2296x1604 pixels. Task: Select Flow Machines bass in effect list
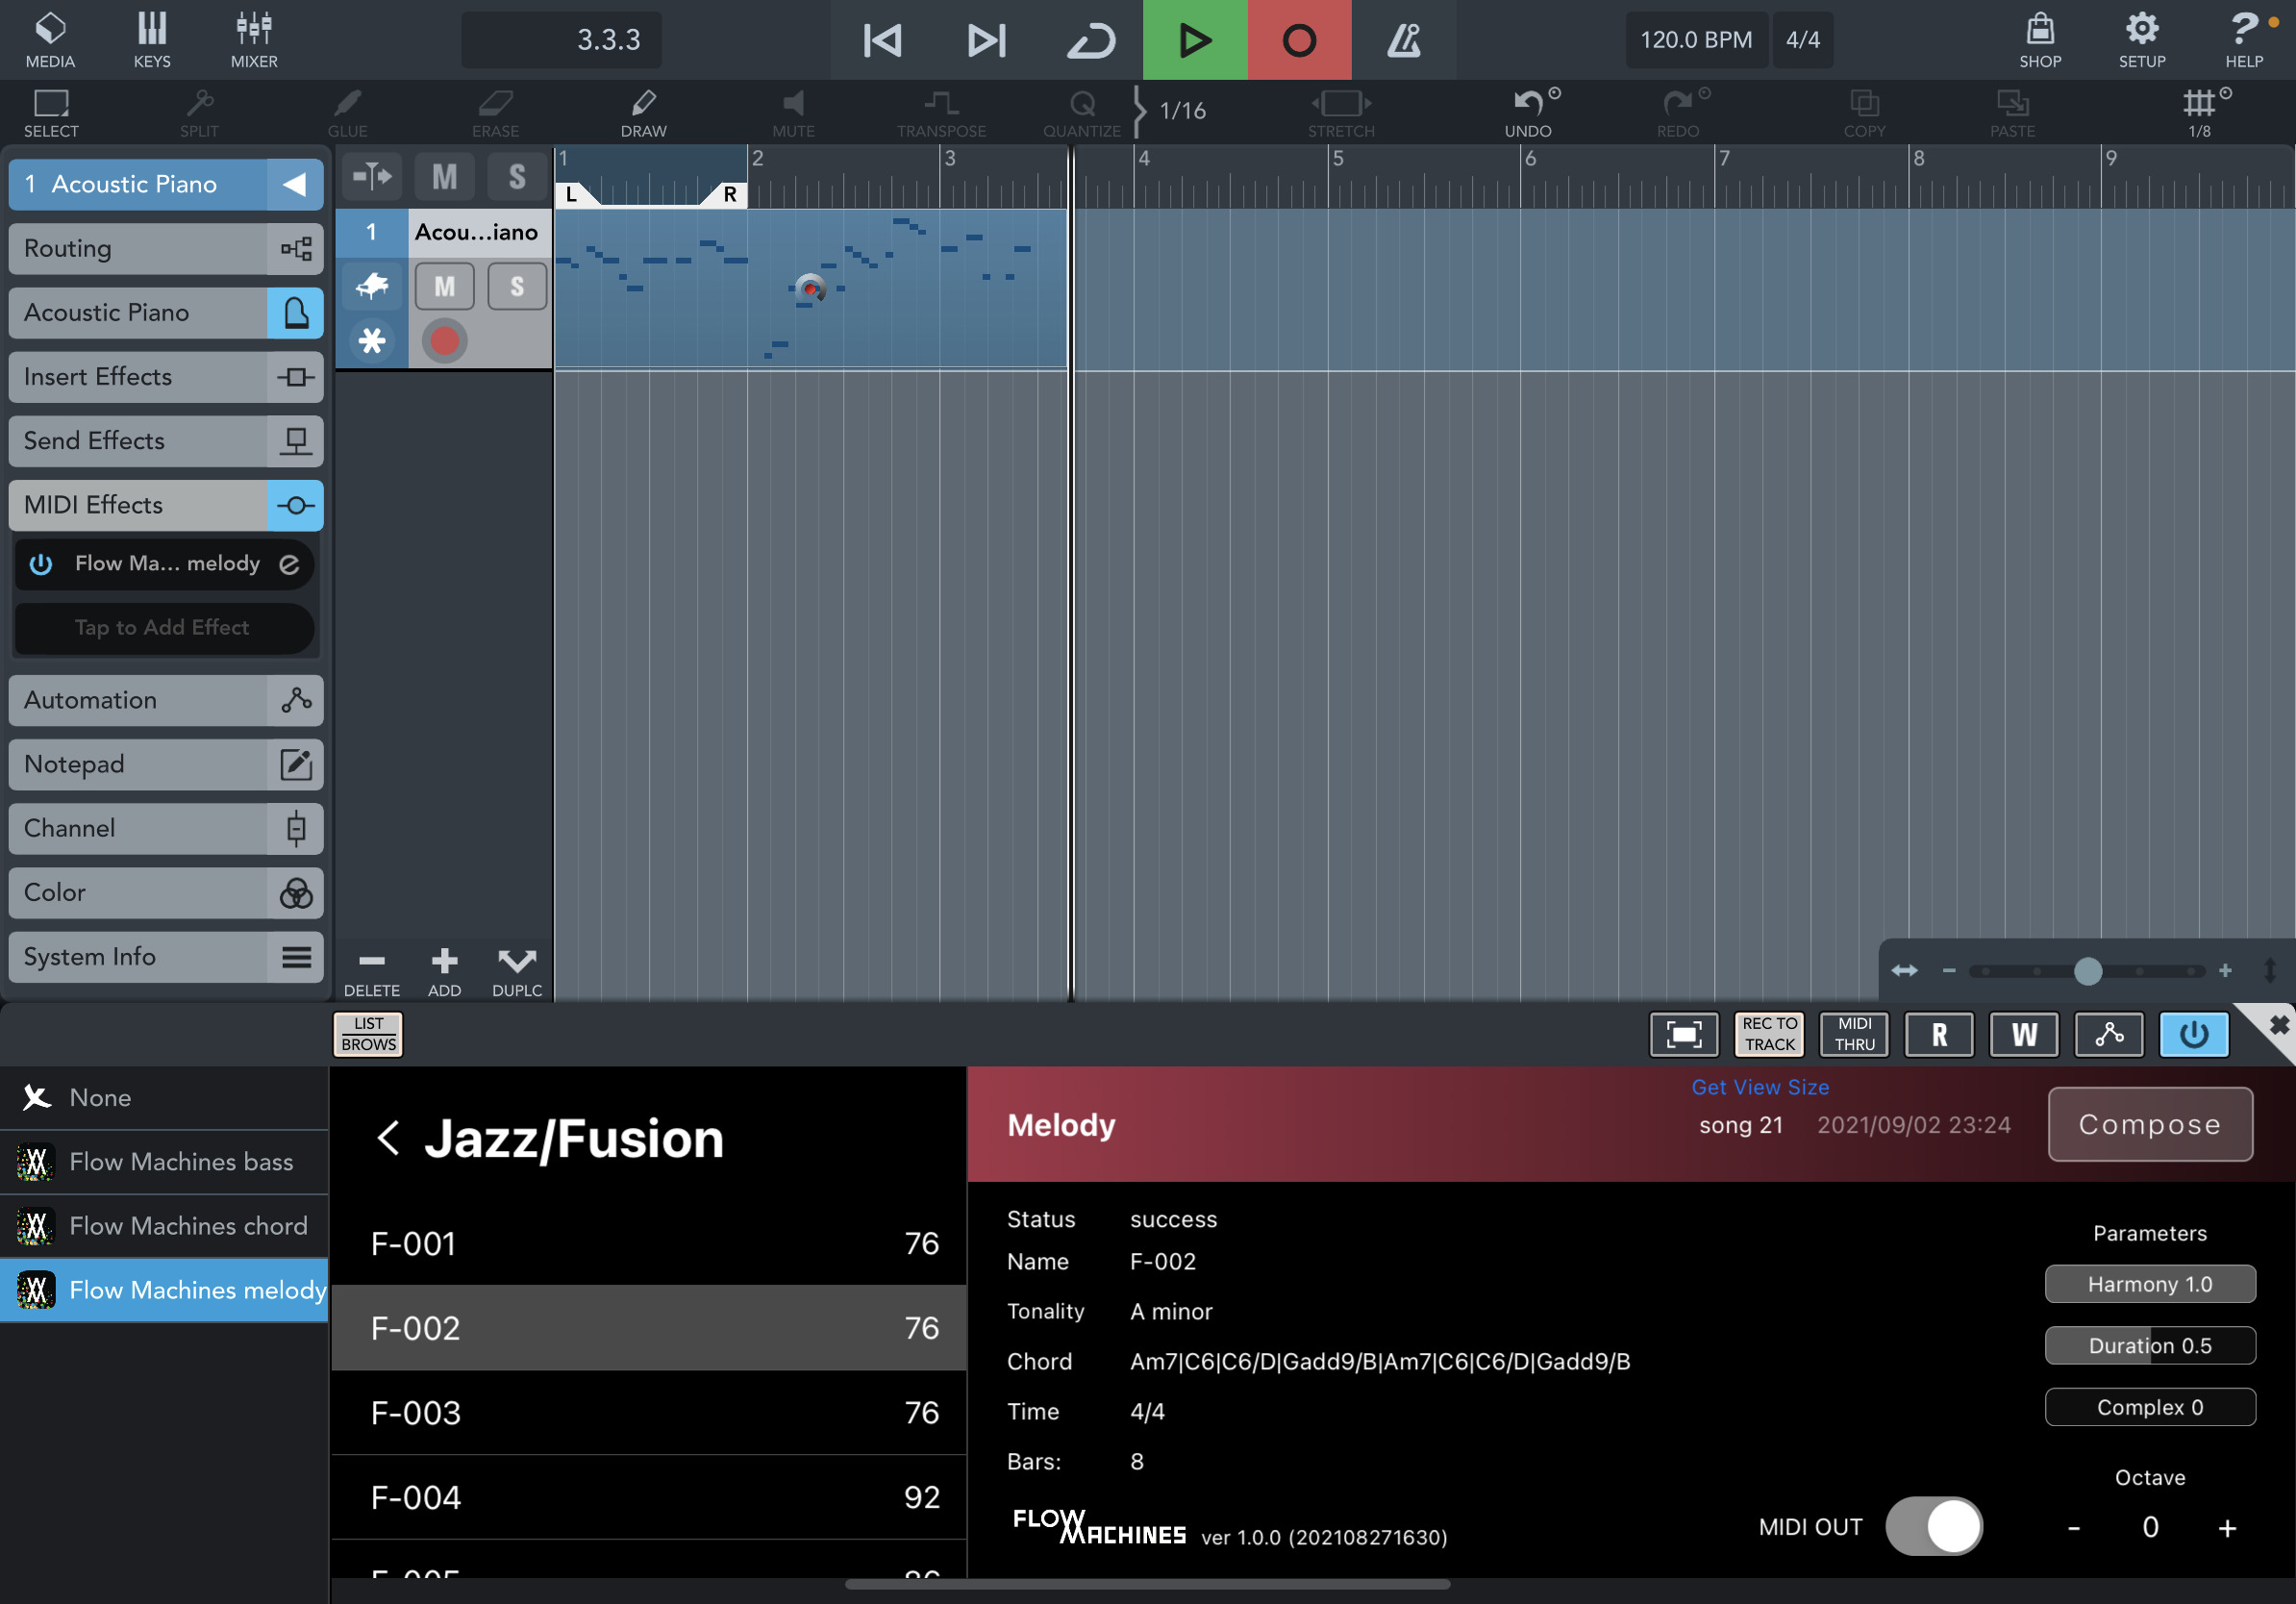pos(164,1162)
